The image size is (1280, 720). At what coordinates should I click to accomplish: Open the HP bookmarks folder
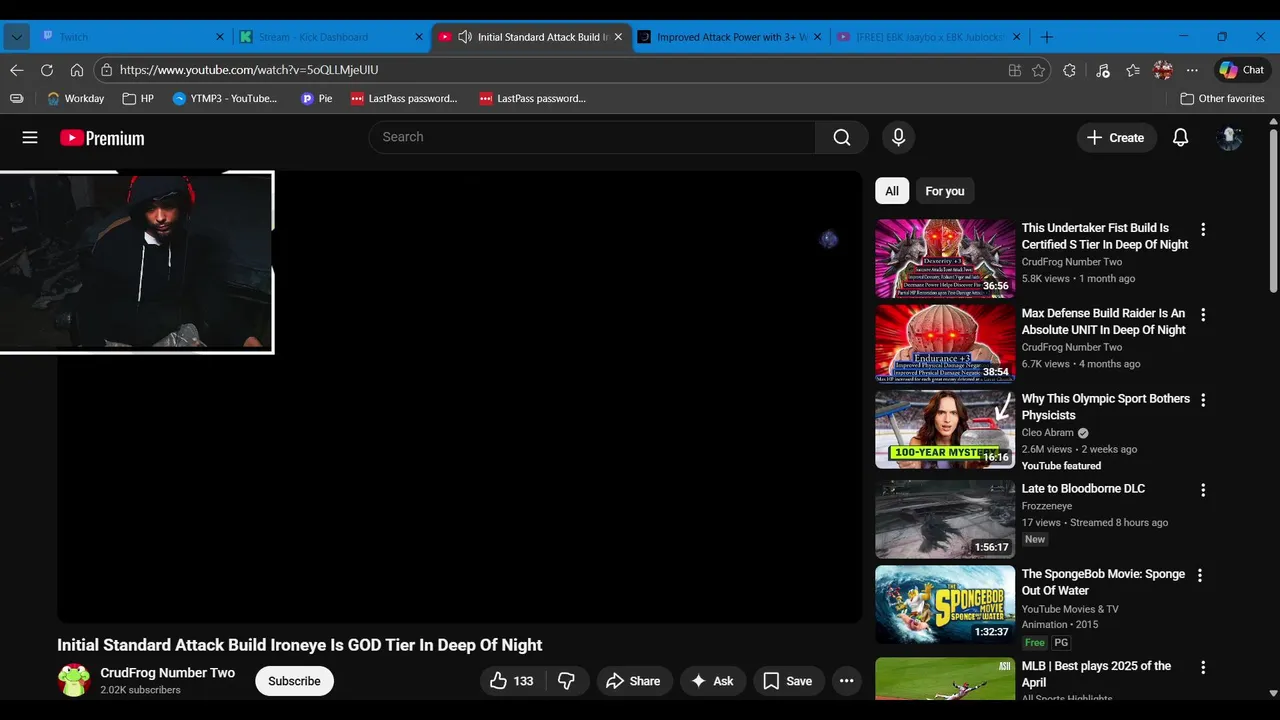click(138, 99)
